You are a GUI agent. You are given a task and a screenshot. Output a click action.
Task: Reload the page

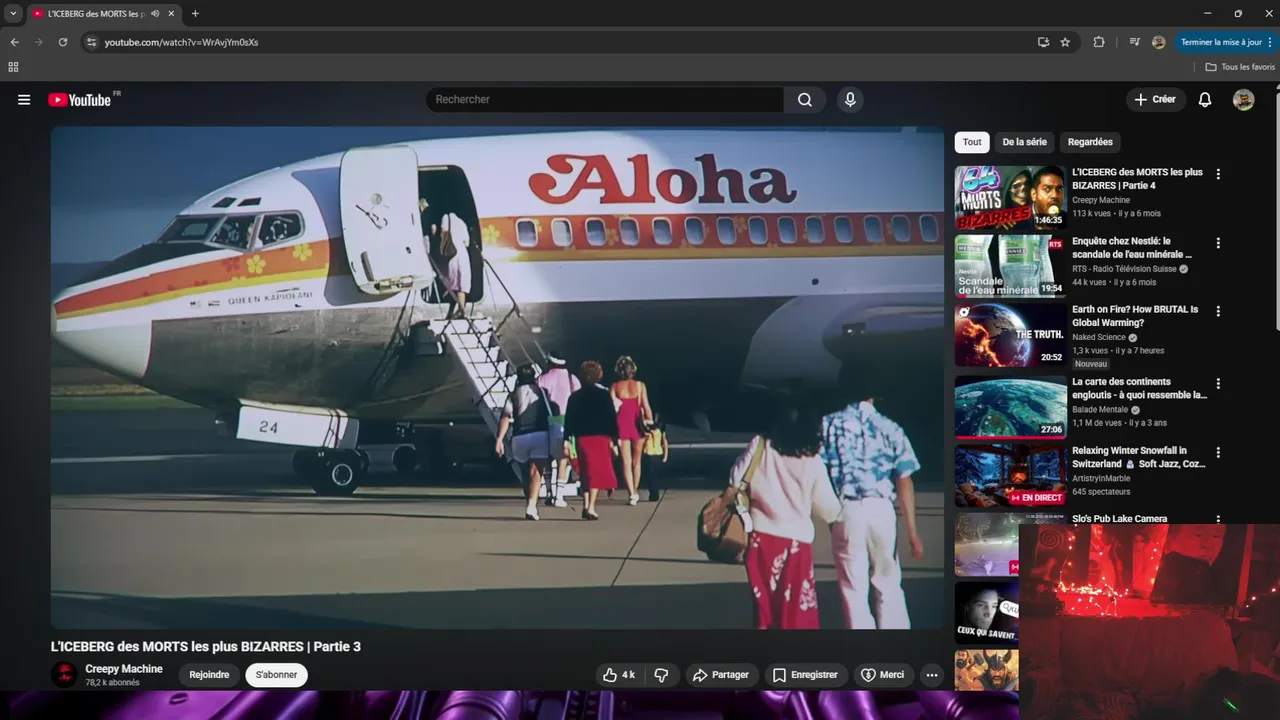63,42
